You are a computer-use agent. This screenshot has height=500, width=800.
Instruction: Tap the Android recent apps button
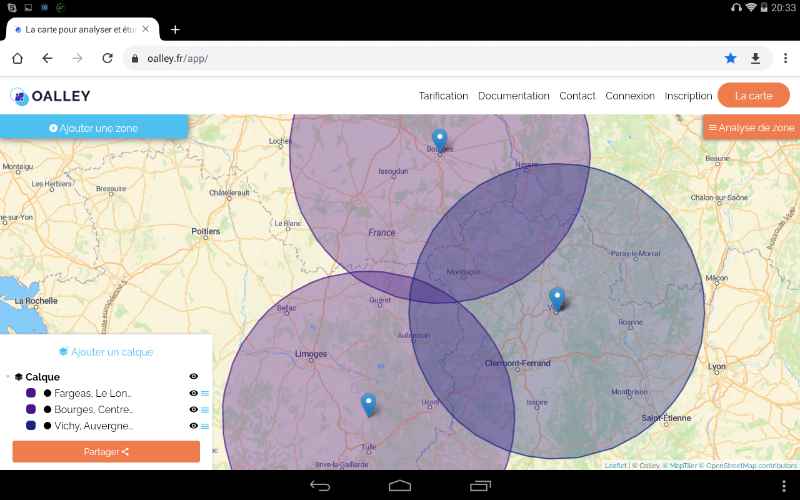[x=480, y=486]
